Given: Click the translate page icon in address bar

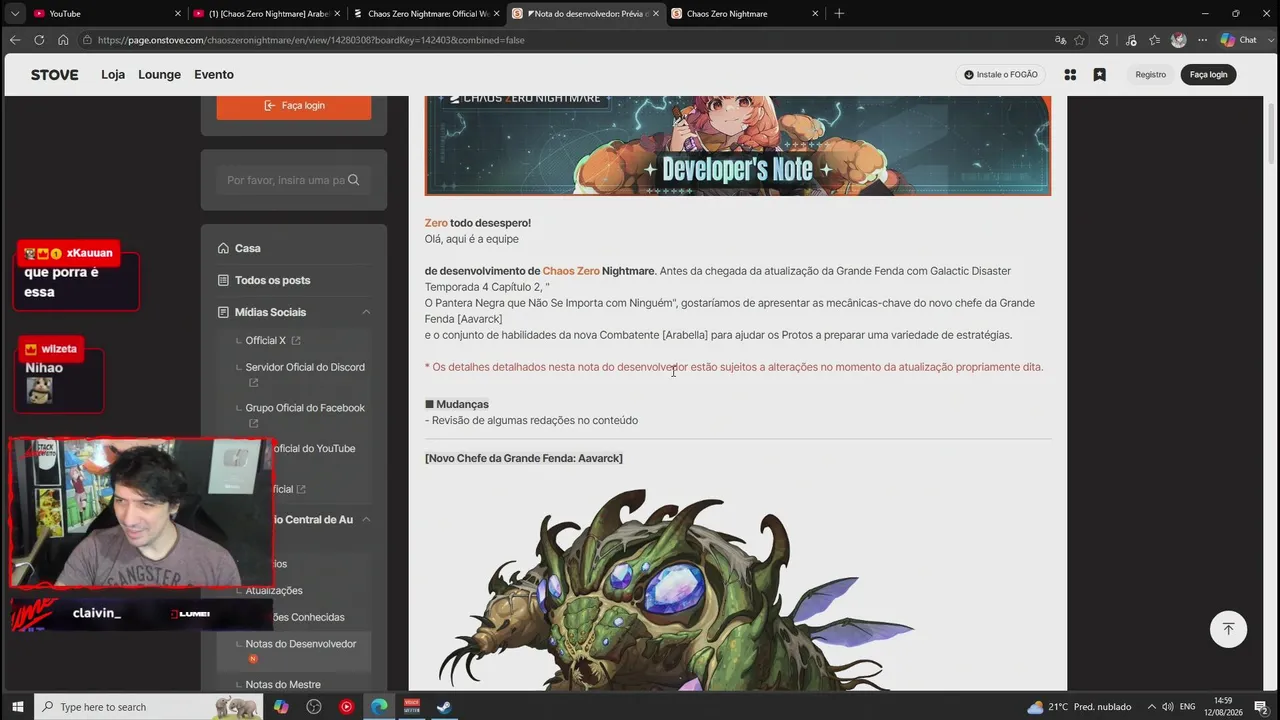Looking at the screenshot, I should 1060,40.
